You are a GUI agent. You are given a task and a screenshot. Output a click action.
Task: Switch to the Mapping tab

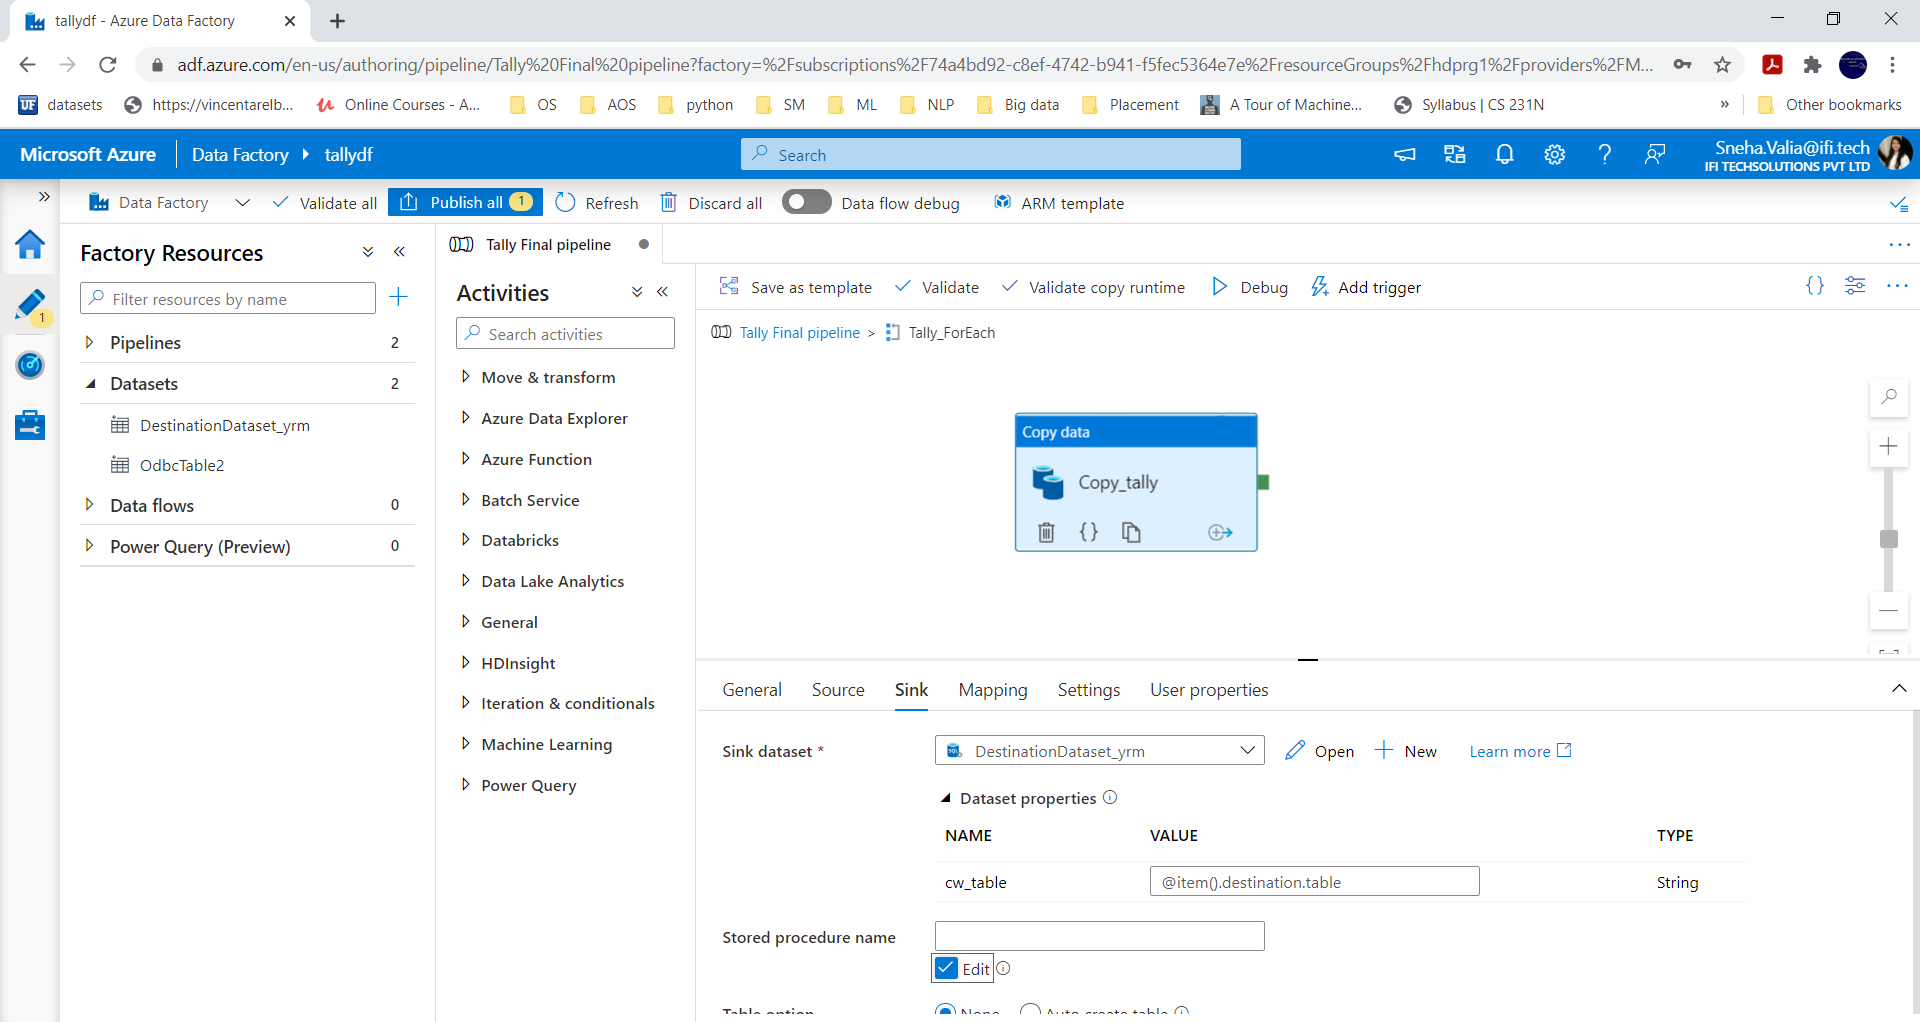(993, 689)
